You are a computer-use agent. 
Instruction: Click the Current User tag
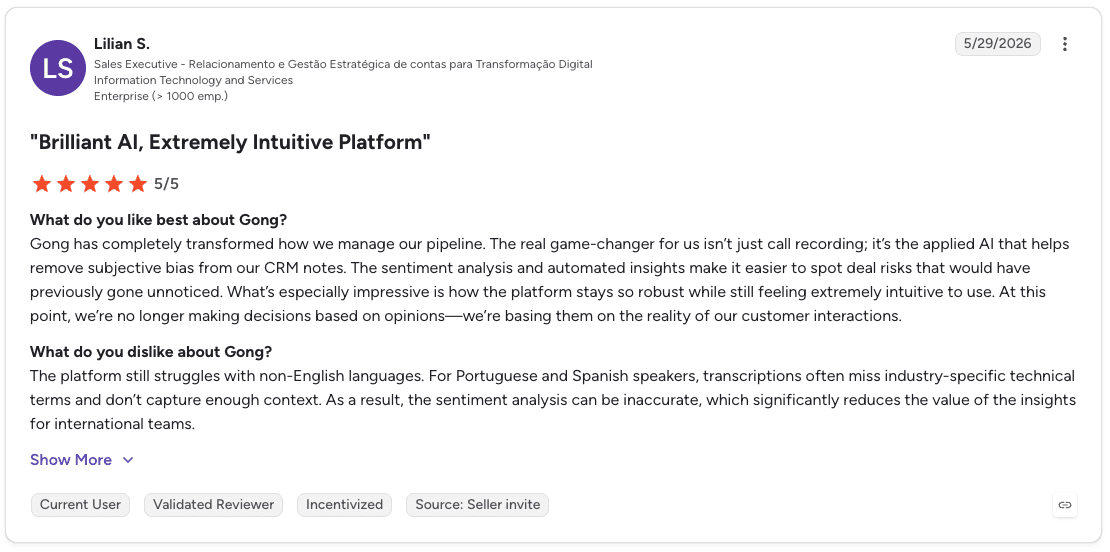click(81, 505)
